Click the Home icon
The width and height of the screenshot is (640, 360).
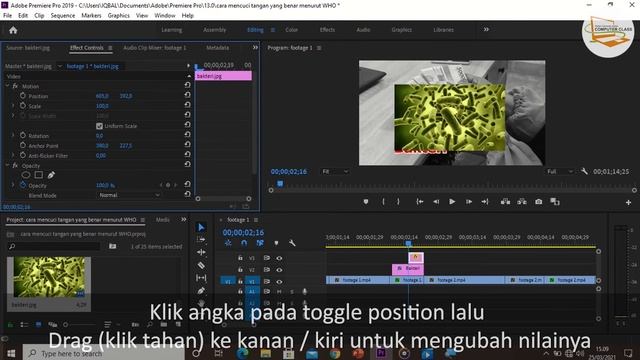pos(13,30)
